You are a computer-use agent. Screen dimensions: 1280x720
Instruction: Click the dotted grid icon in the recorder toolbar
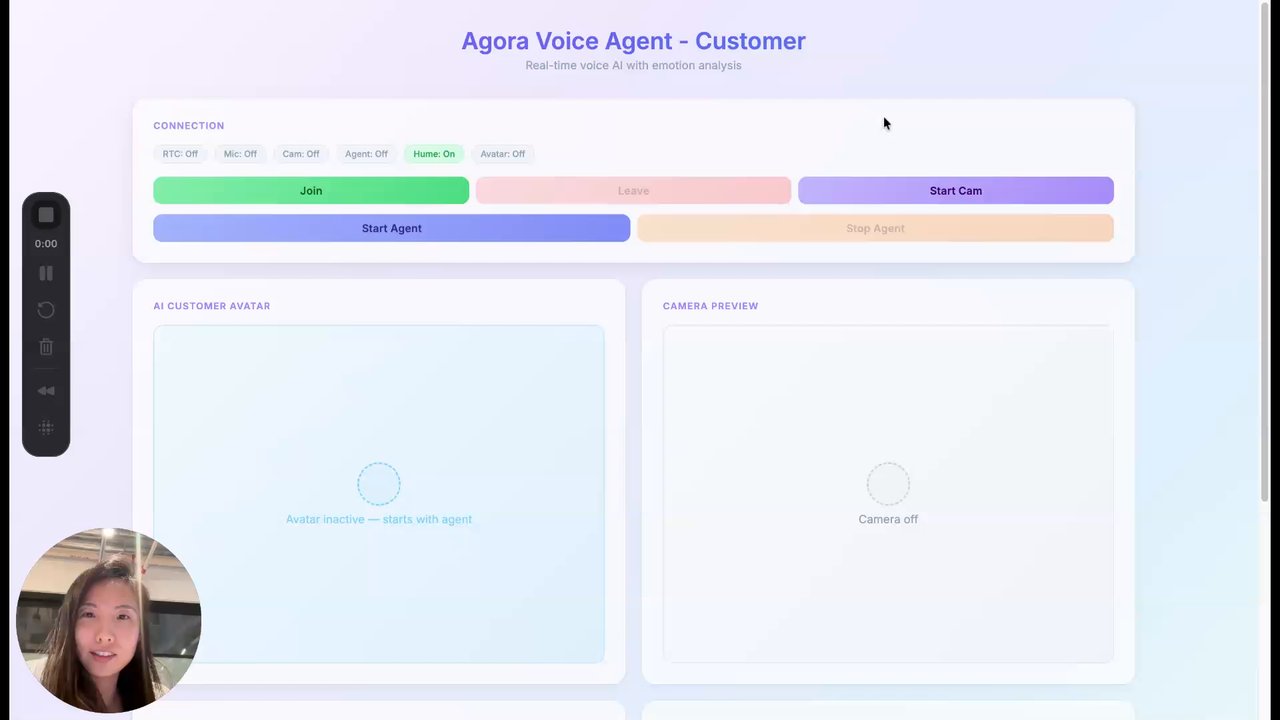[46, 427]
